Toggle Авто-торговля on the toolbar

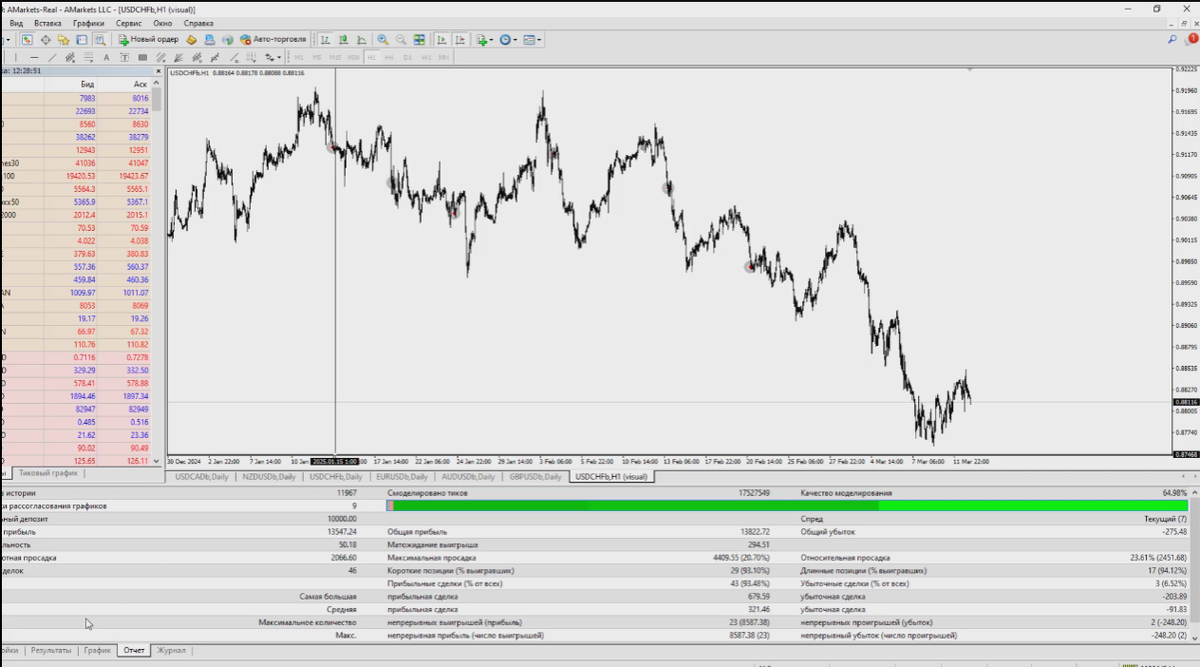point(270,40)
